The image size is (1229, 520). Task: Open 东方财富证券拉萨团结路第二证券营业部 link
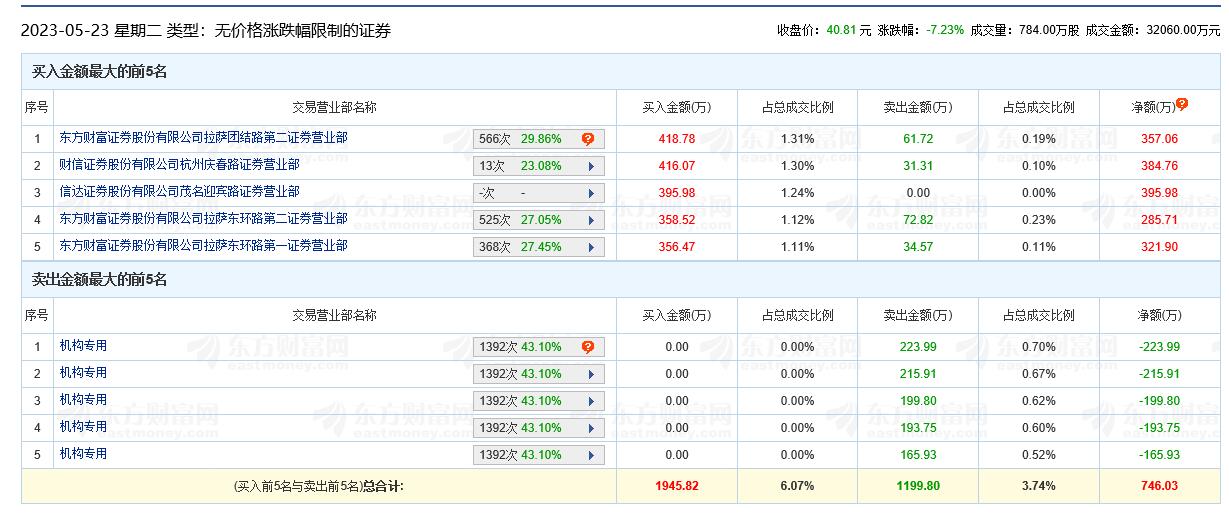point(204,138)
